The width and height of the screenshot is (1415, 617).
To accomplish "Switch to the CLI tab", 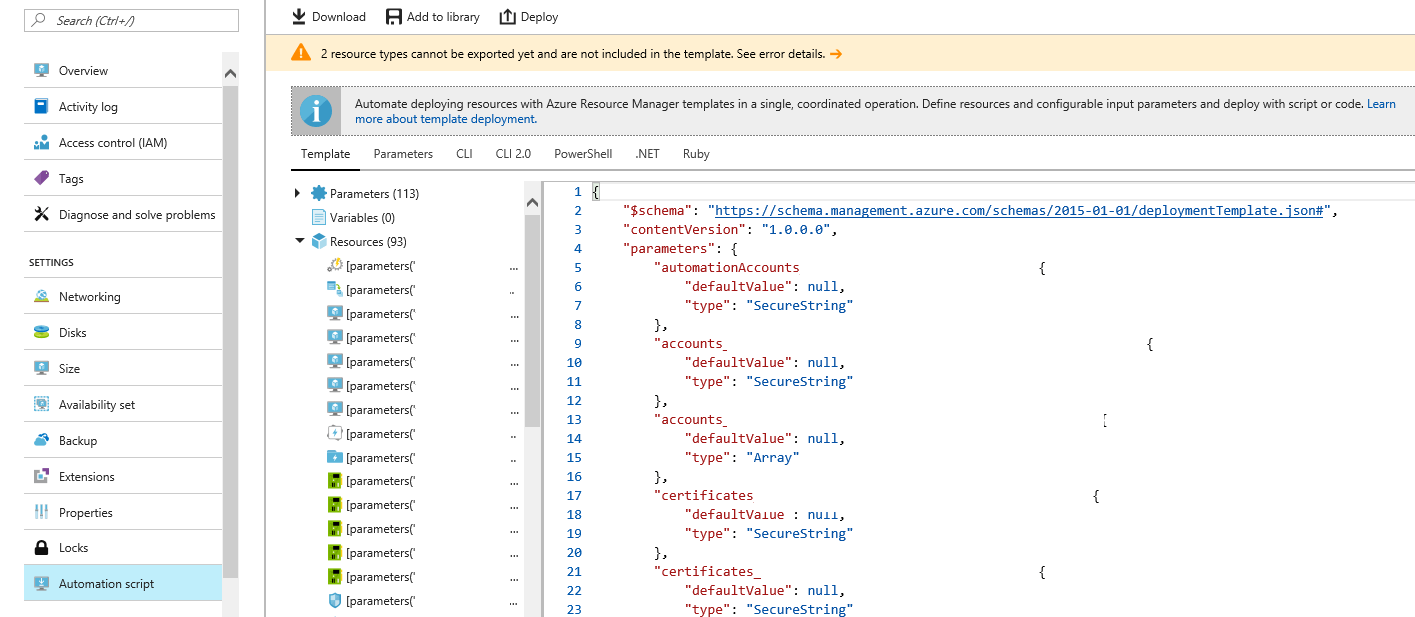I will 464,154.
